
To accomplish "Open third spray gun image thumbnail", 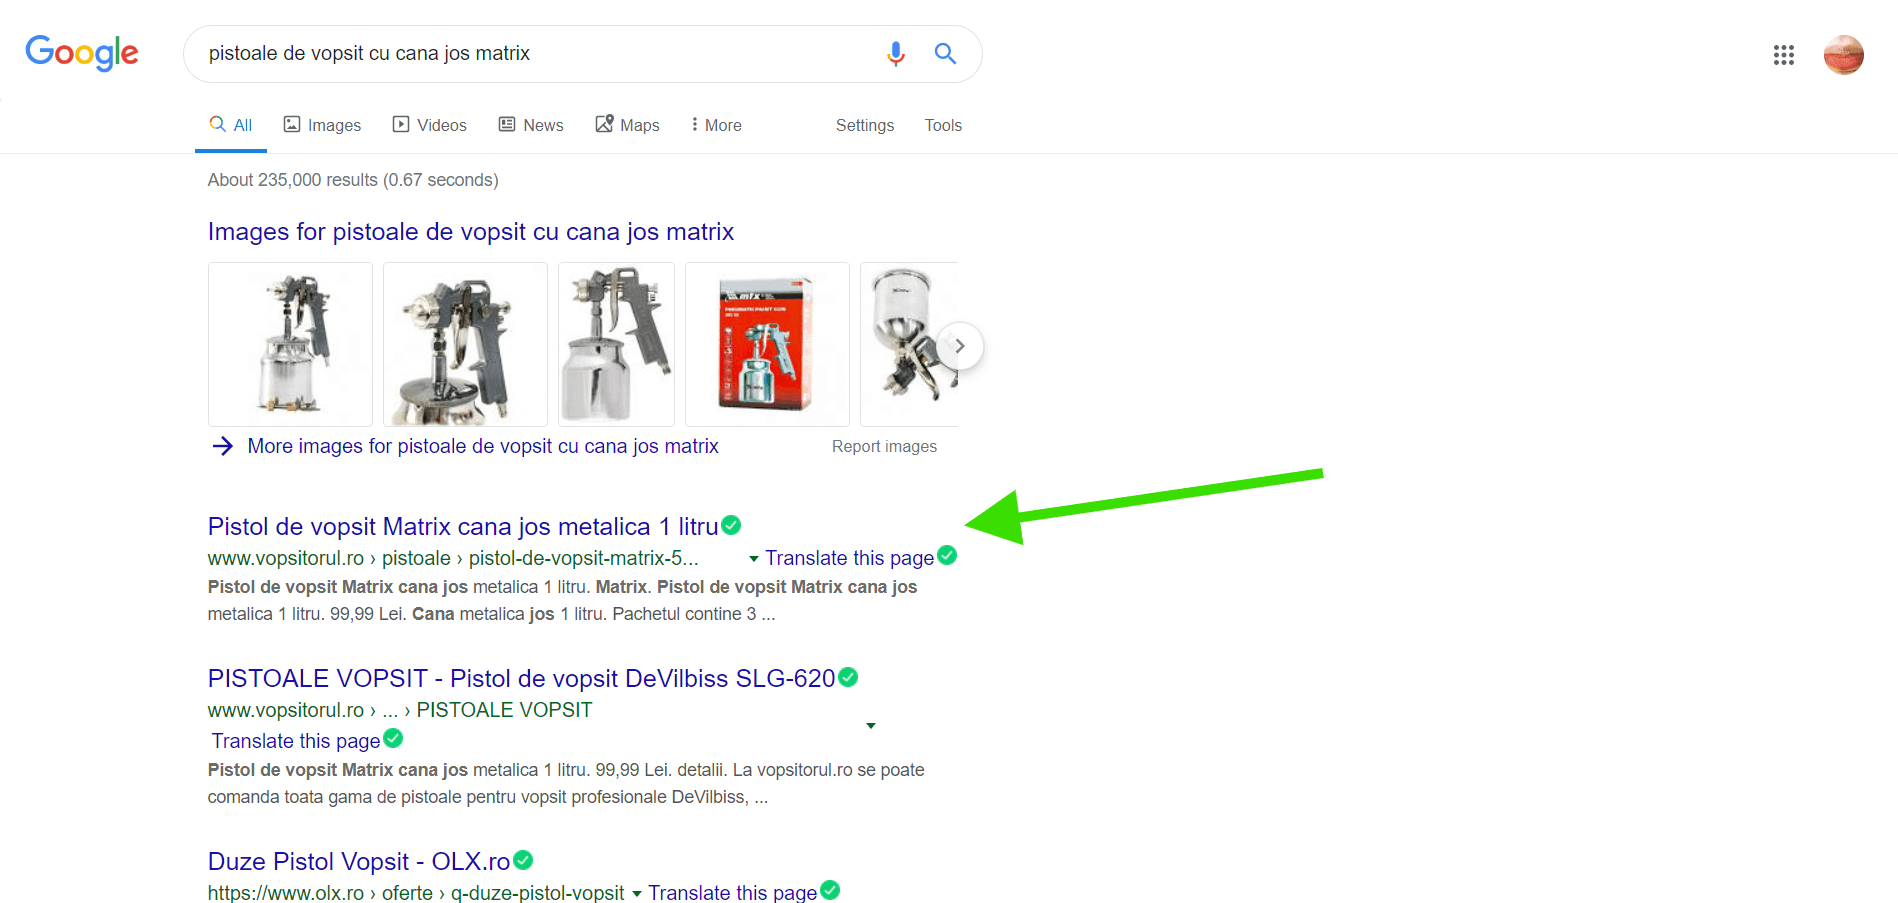I will pos(616,345).
